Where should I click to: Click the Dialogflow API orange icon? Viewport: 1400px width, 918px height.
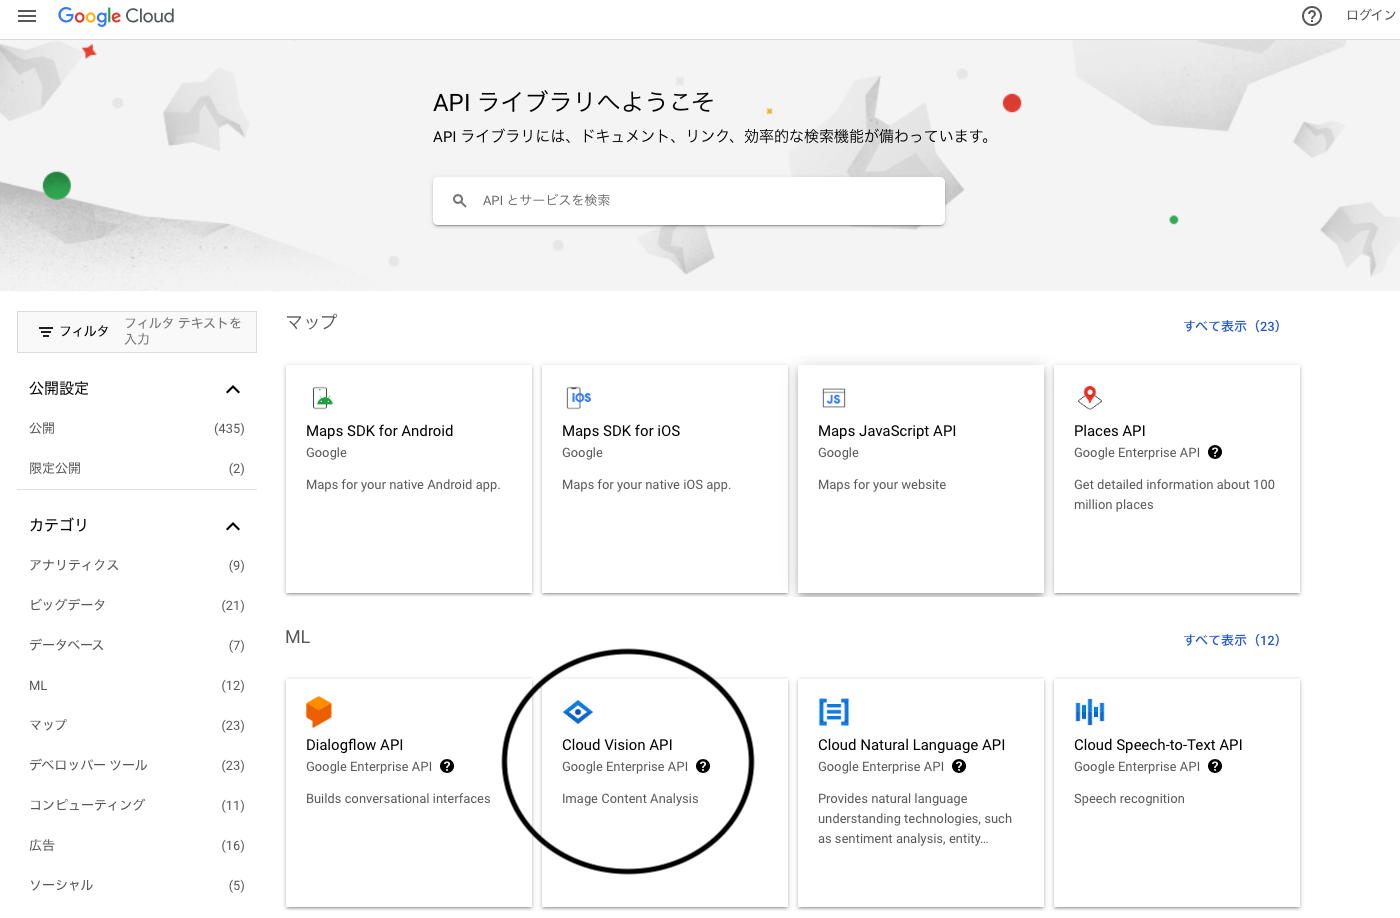tap(319, 712)
